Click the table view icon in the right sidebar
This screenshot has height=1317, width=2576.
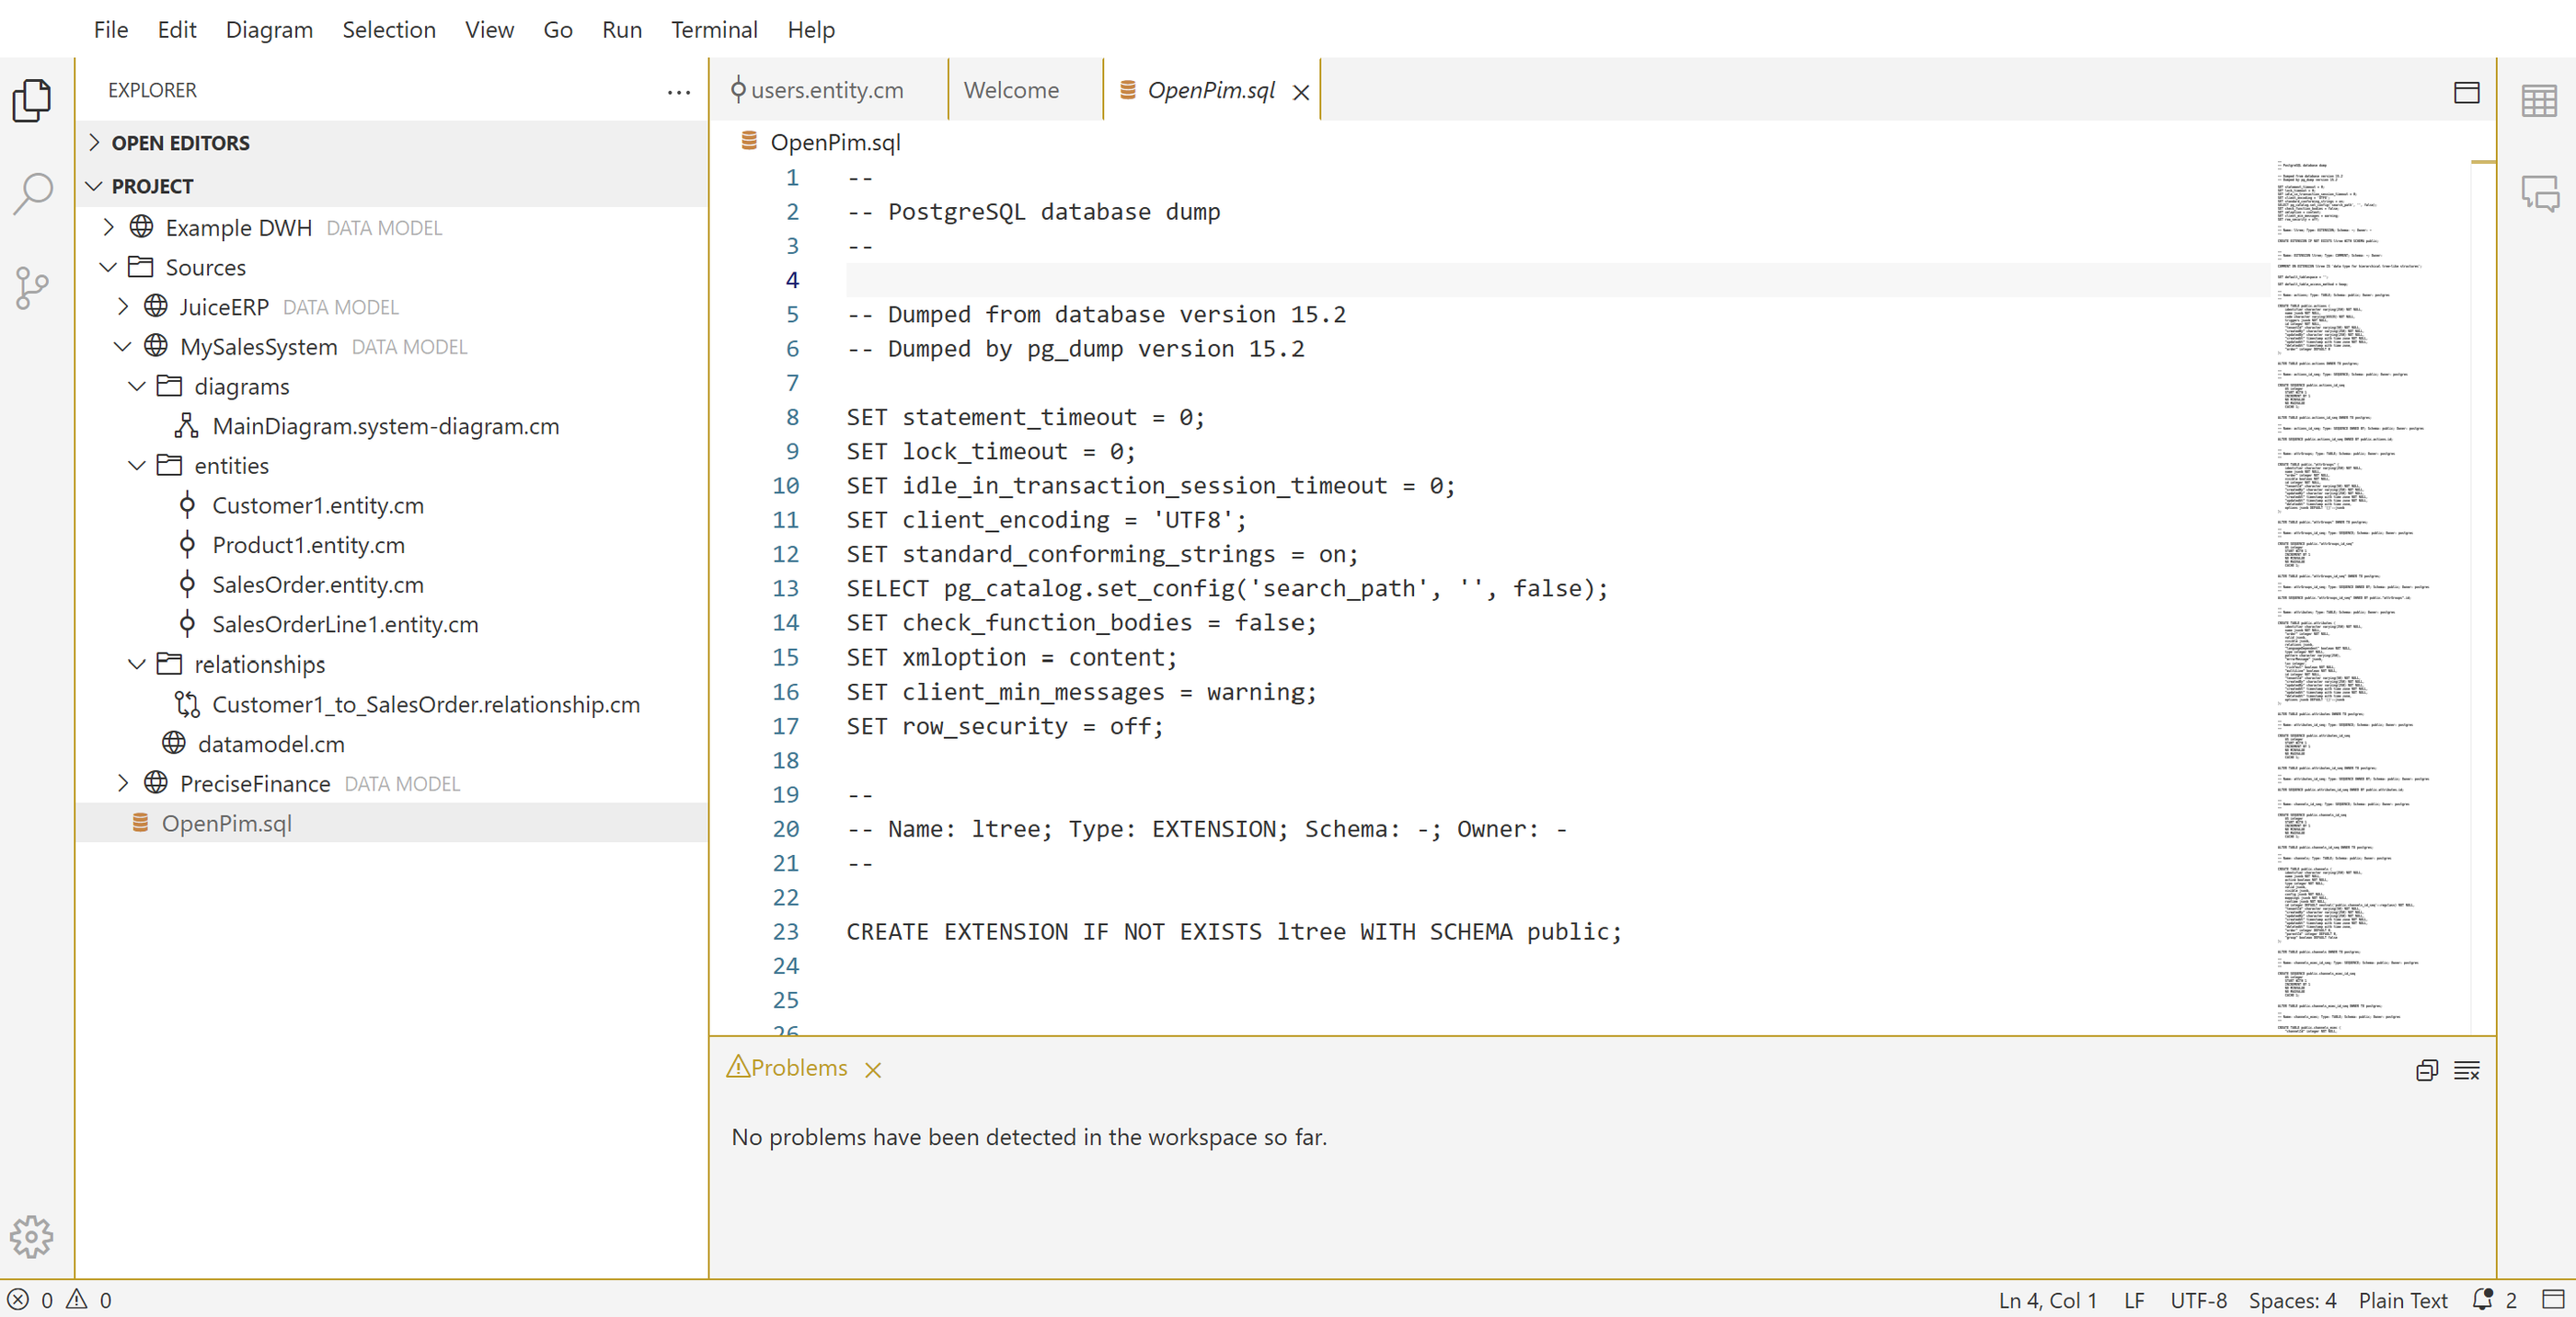(x=2539, y=100)
